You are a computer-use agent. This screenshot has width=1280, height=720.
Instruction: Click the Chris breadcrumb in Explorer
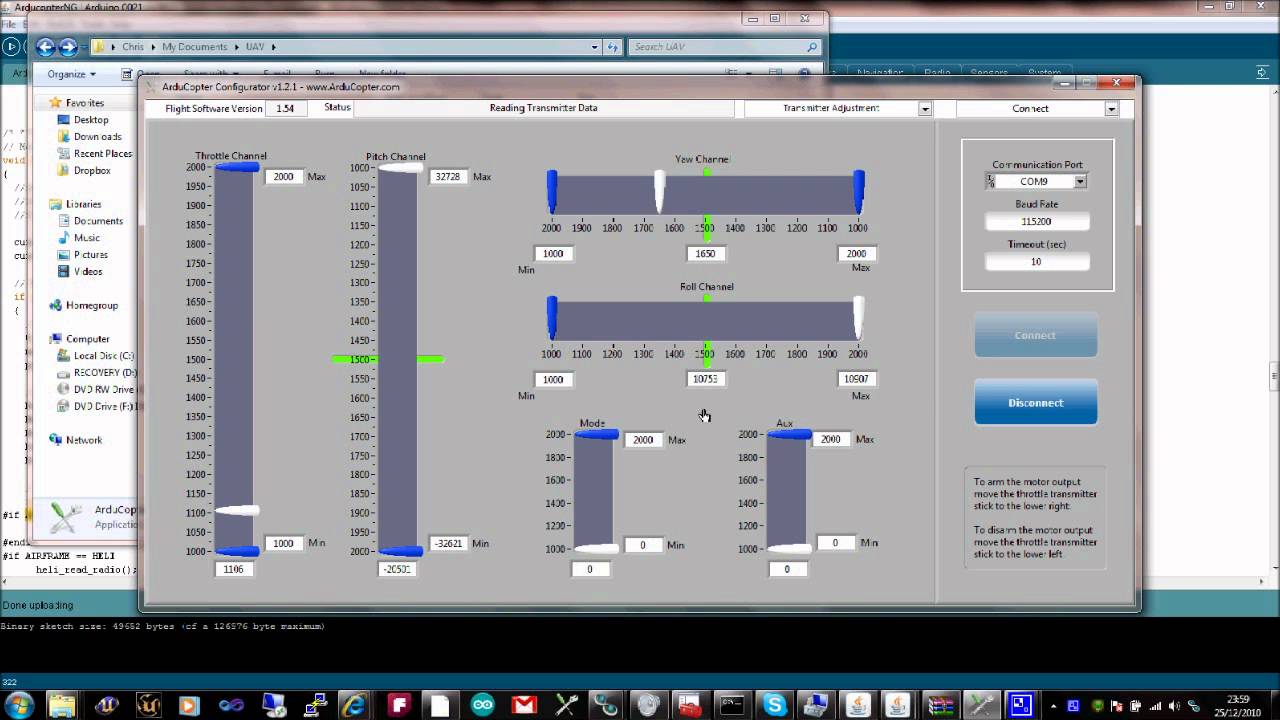(133, 47)
